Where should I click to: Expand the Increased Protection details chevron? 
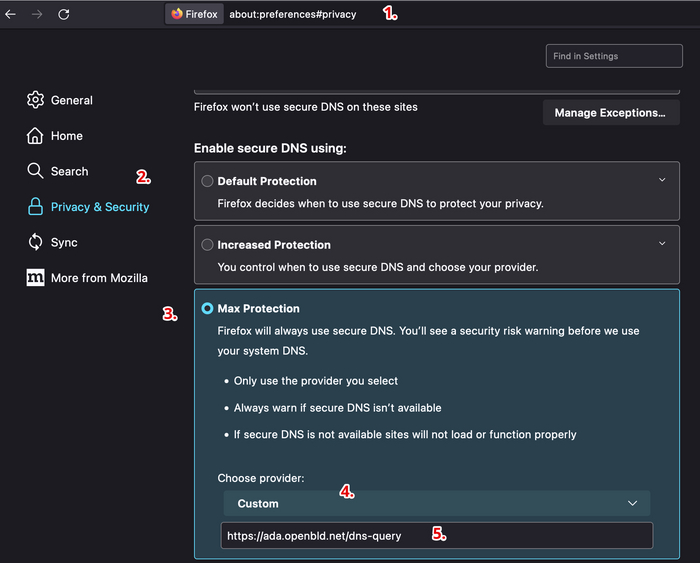coord(662,243)
